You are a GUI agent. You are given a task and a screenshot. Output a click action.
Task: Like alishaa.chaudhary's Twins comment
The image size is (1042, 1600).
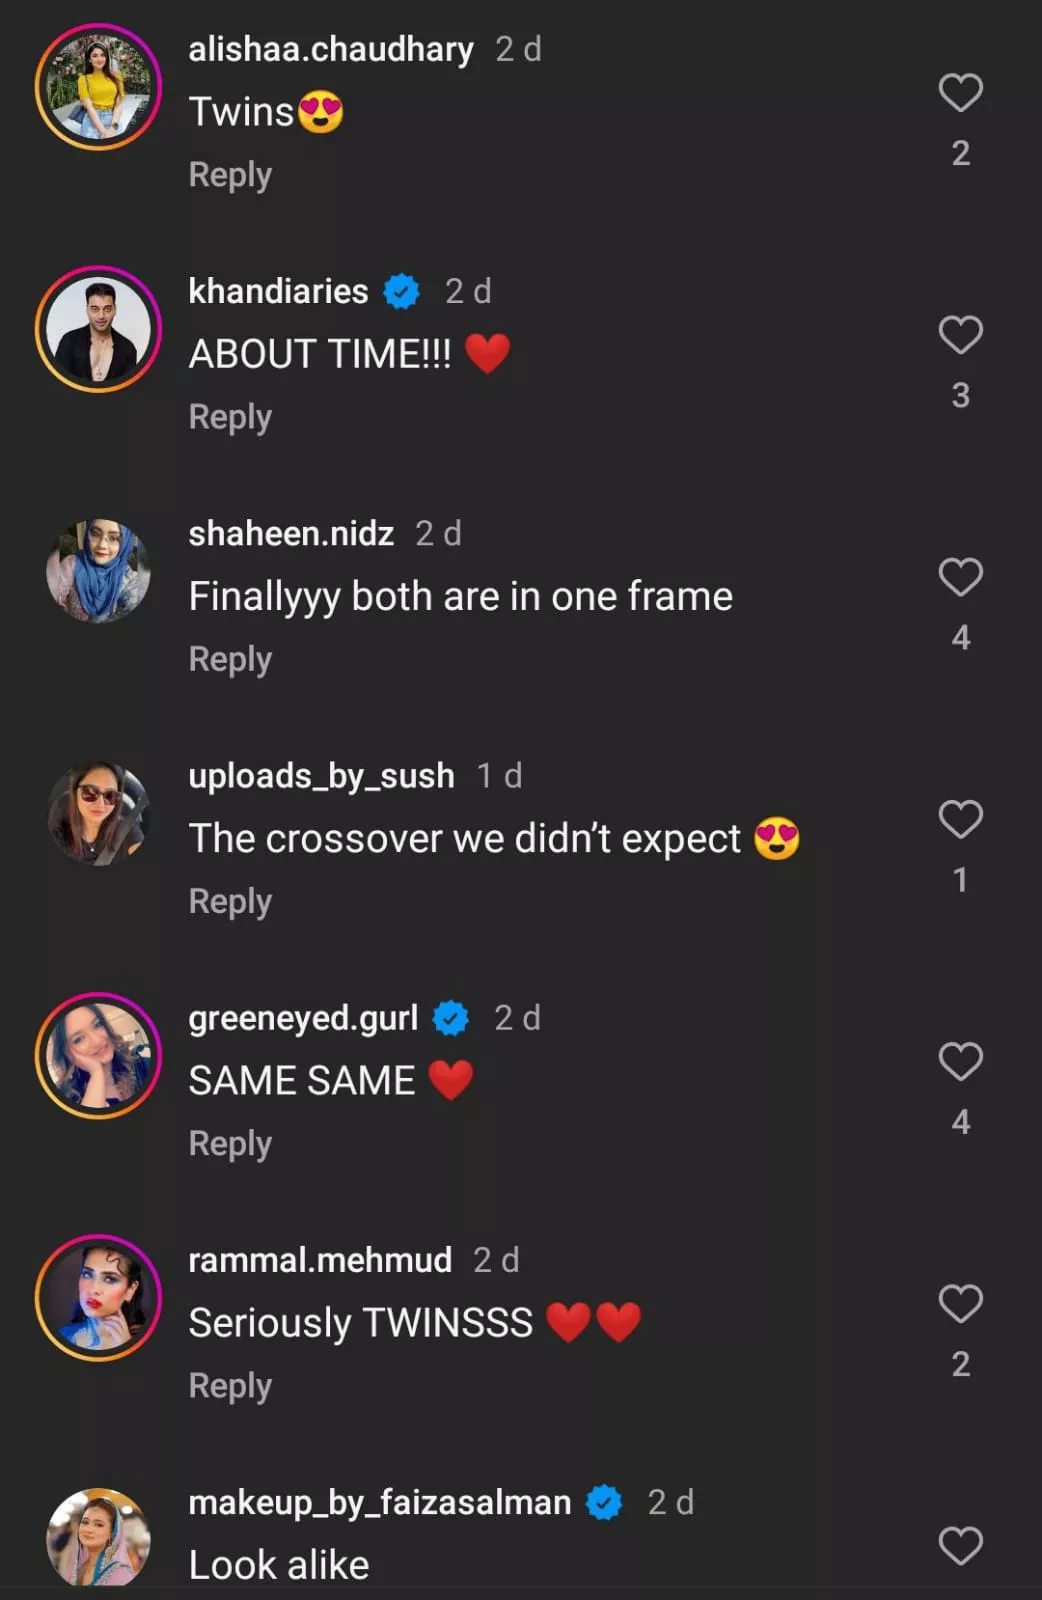pos(960,93)
